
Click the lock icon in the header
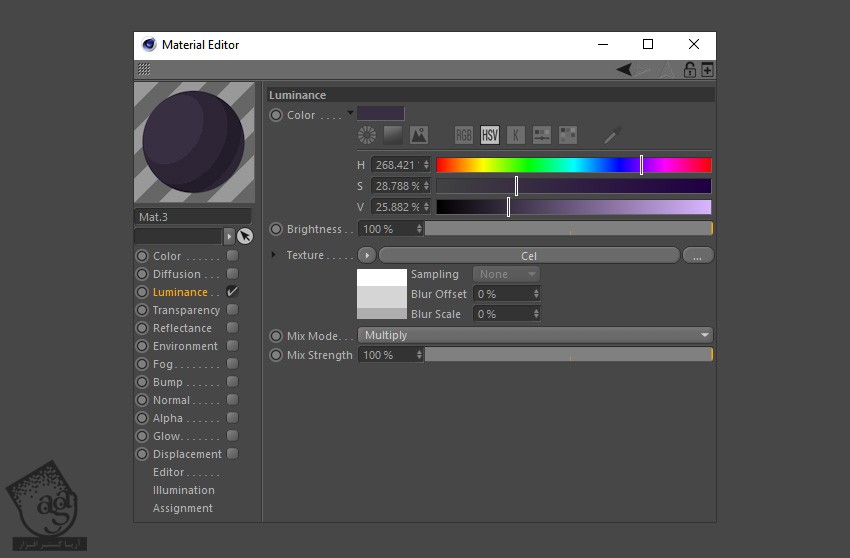click(x=689, y=70)
